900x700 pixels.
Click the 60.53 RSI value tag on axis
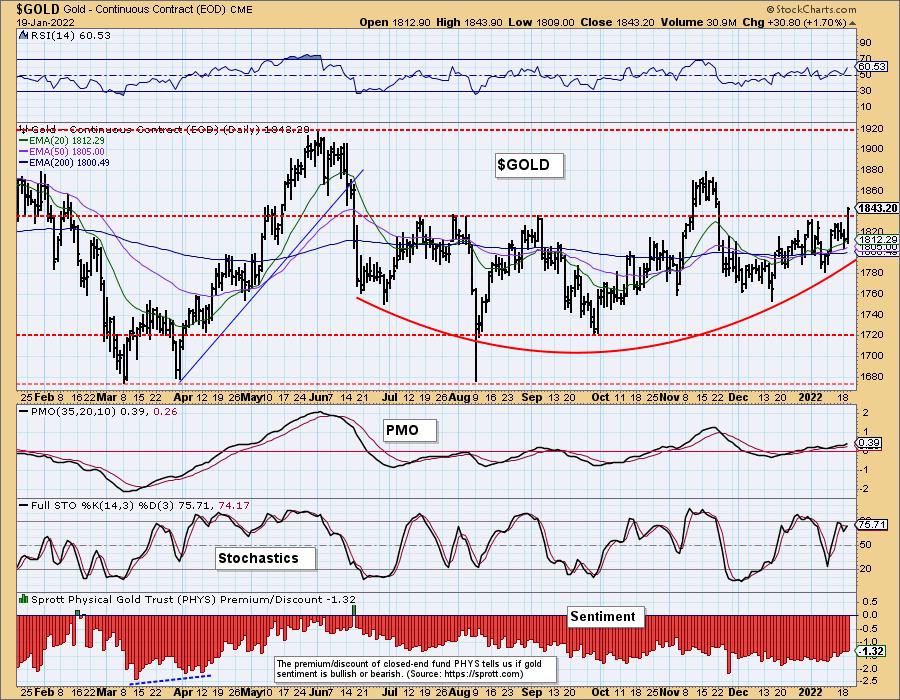[x=870, y=67]
